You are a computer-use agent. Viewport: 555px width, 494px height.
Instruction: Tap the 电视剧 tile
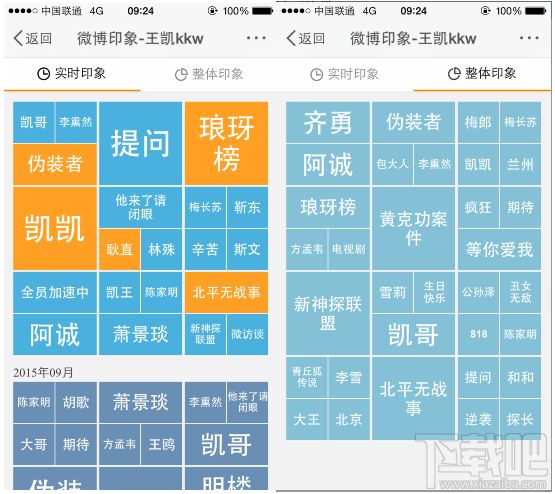pyautogui.click(x=349, y=249)
